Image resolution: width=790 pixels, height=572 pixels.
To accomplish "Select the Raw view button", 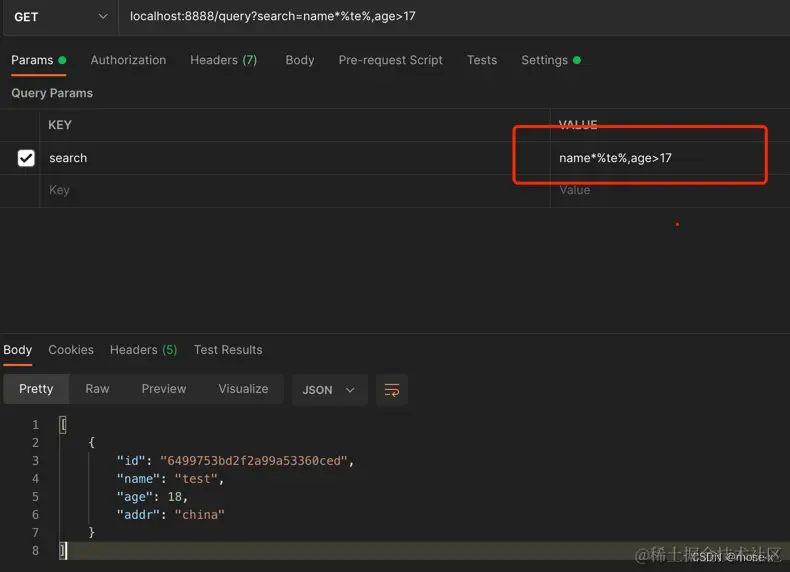I will click(97, 389).
